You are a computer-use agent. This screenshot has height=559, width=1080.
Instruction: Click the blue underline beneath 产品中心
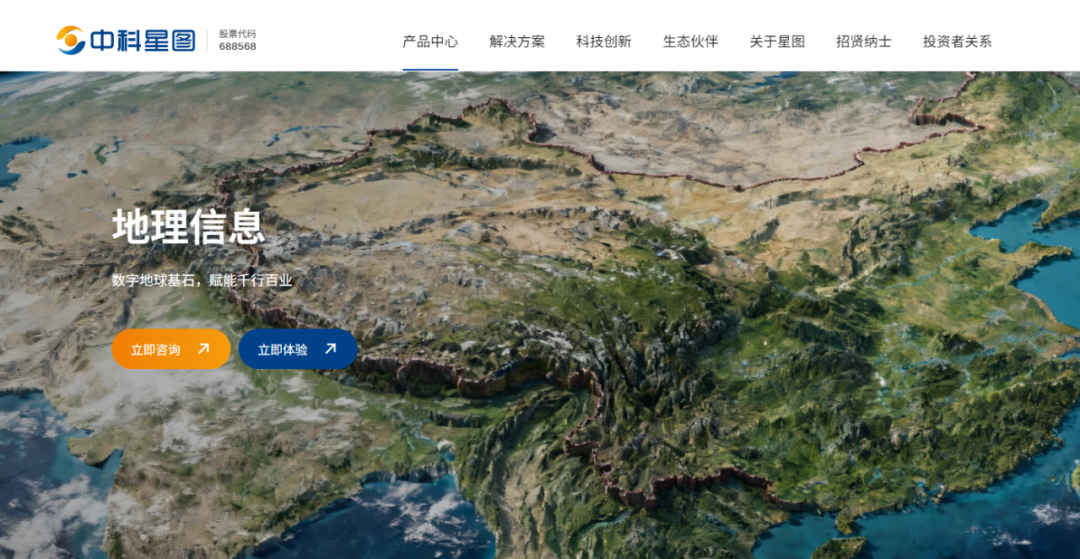[x=430, y=70]
